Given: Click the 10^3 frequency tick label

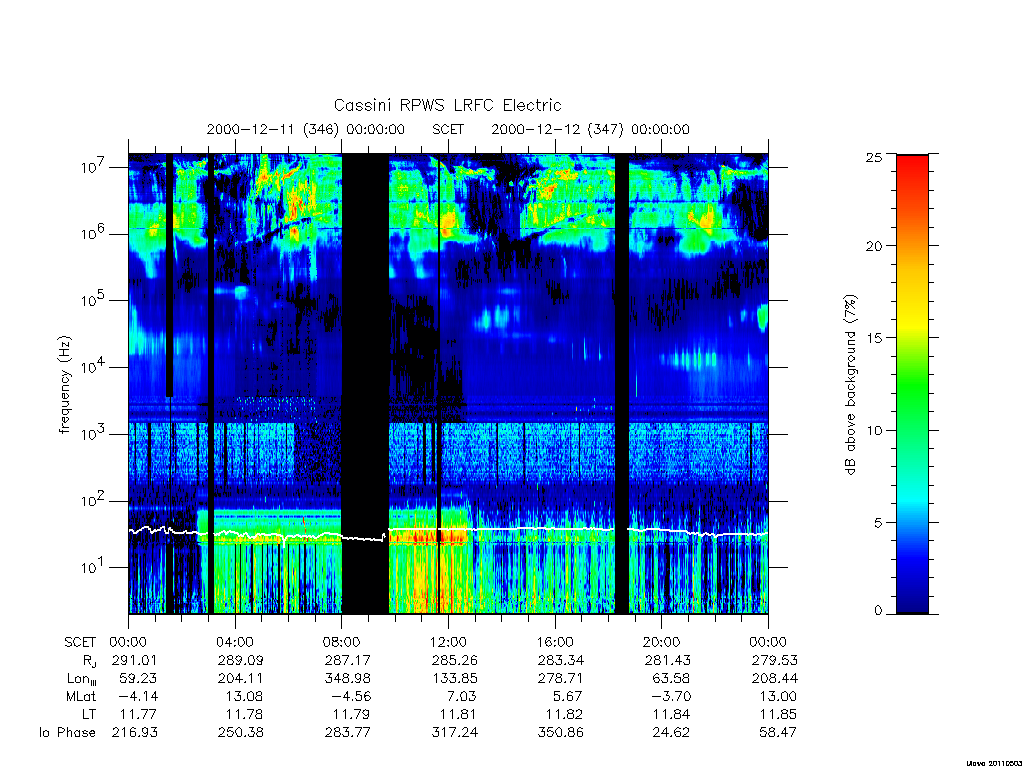Looking at the screenshot, I should point(93,434).
